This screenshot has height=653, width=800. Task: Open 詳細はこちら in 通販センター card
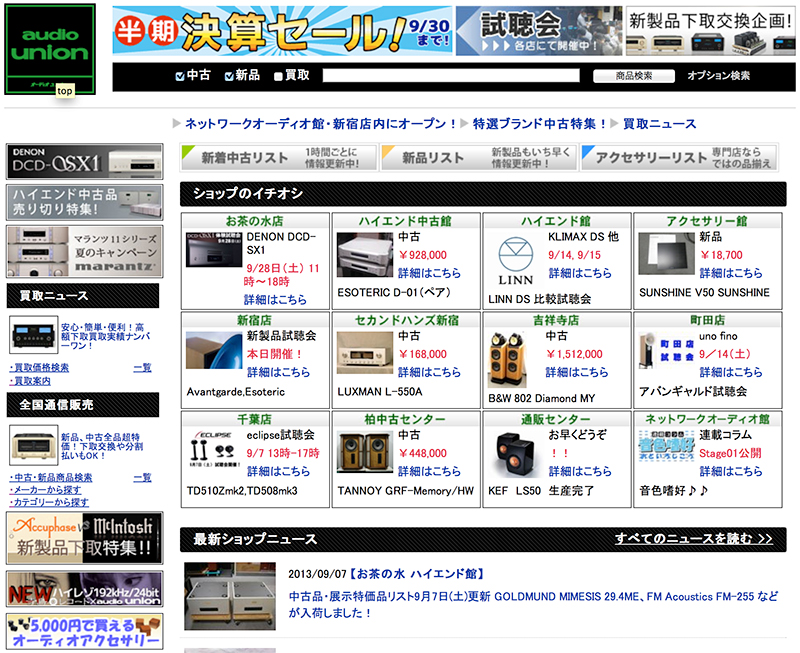[580, 471]
